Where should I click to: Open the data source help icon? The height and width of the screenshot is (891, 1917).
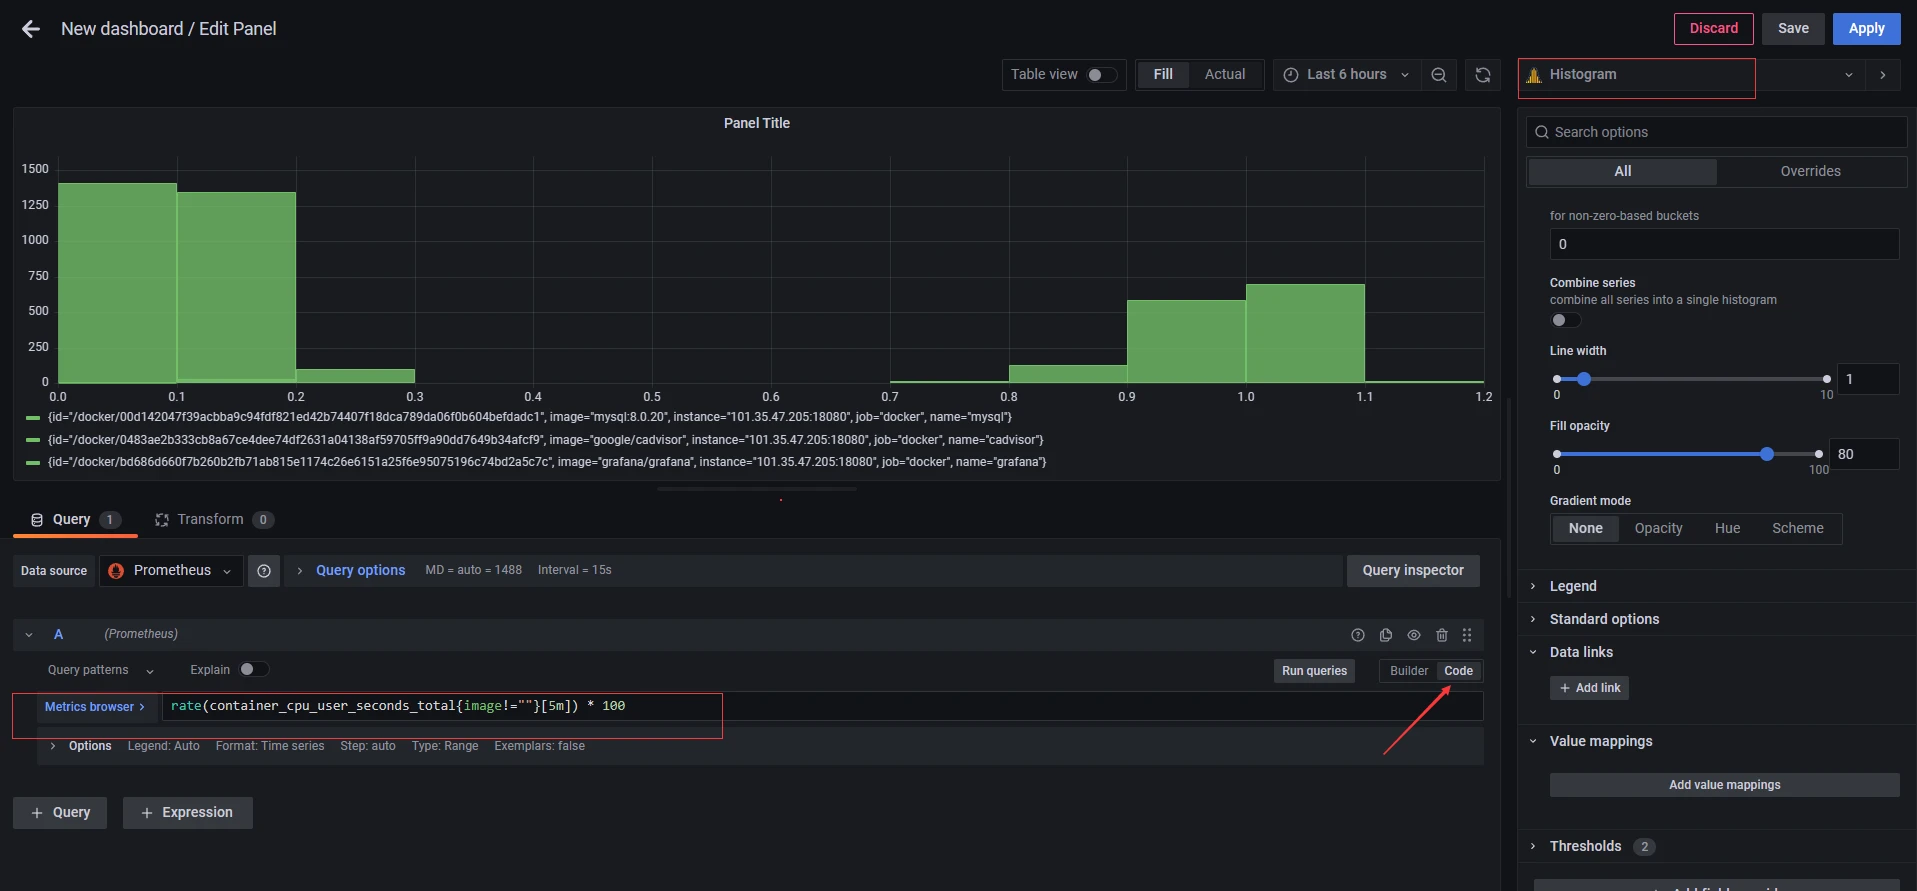[264, 571]
